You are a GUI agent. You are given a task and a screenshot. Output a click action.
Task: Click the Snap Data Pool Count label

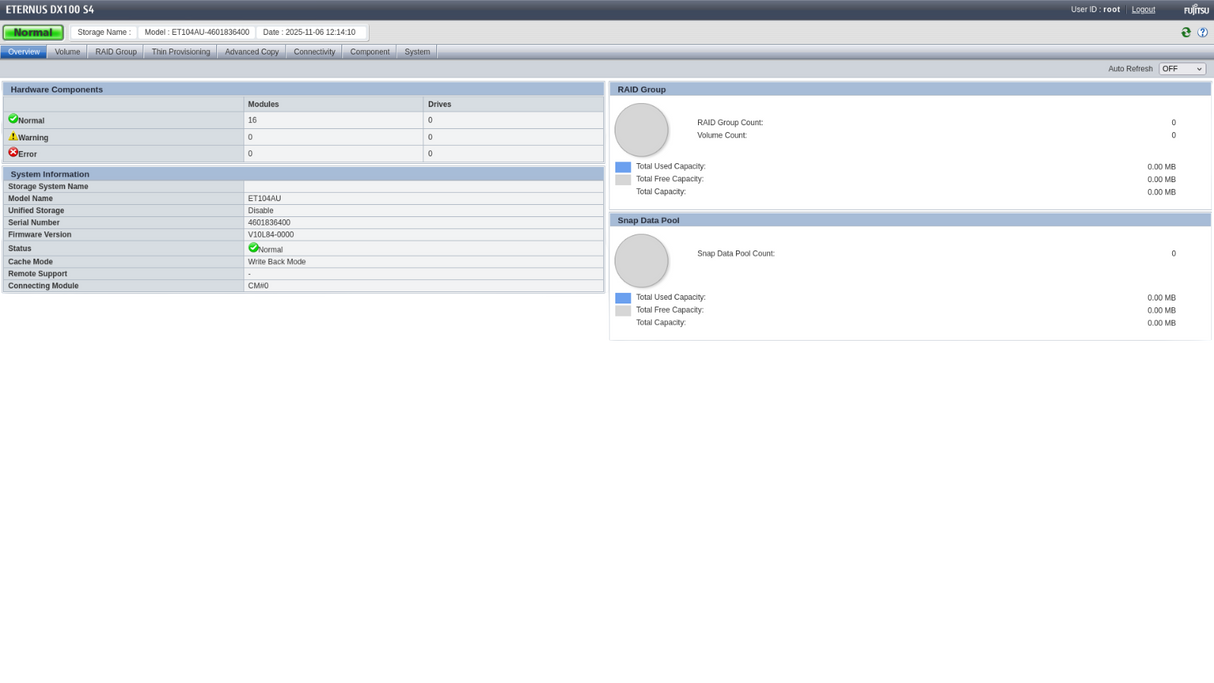[x=736, y=254]
